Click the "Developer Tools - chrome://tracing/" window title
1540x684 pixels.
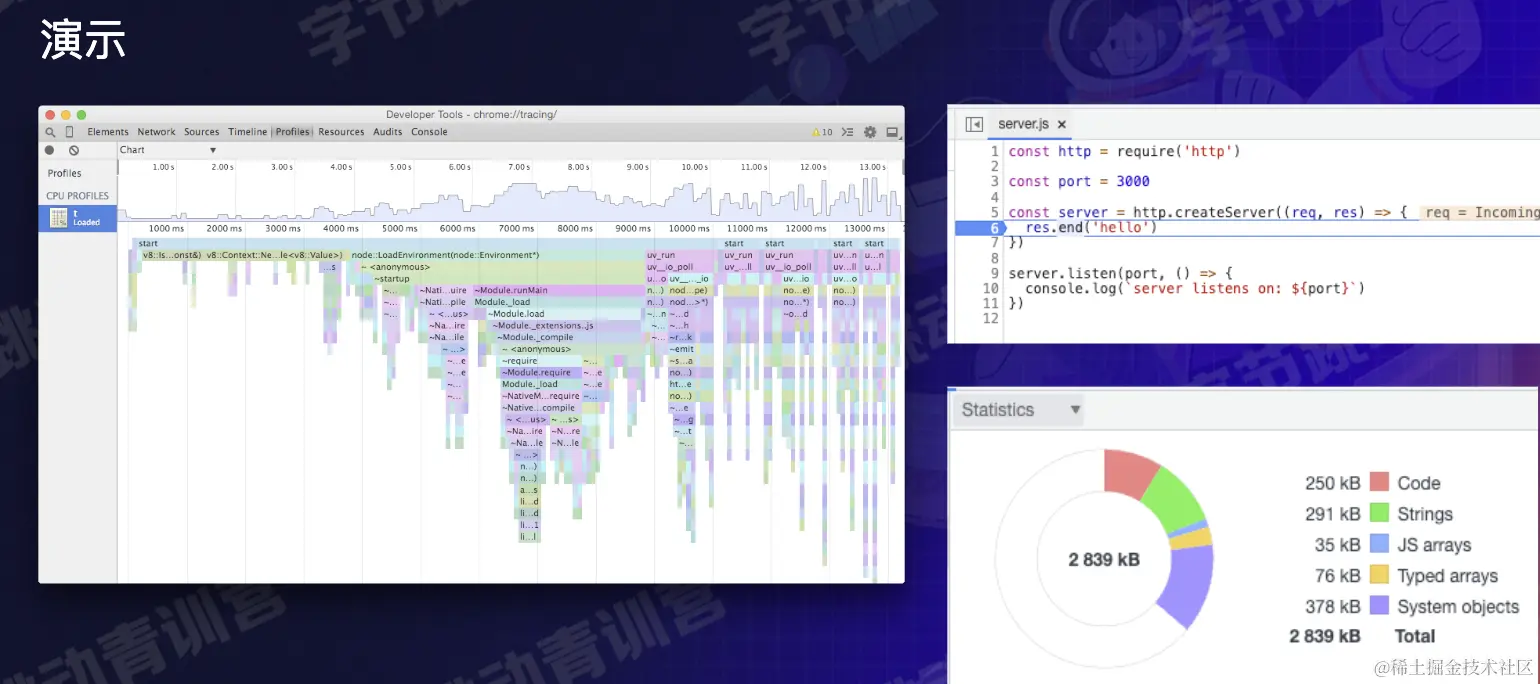click(x=471, y=114)
